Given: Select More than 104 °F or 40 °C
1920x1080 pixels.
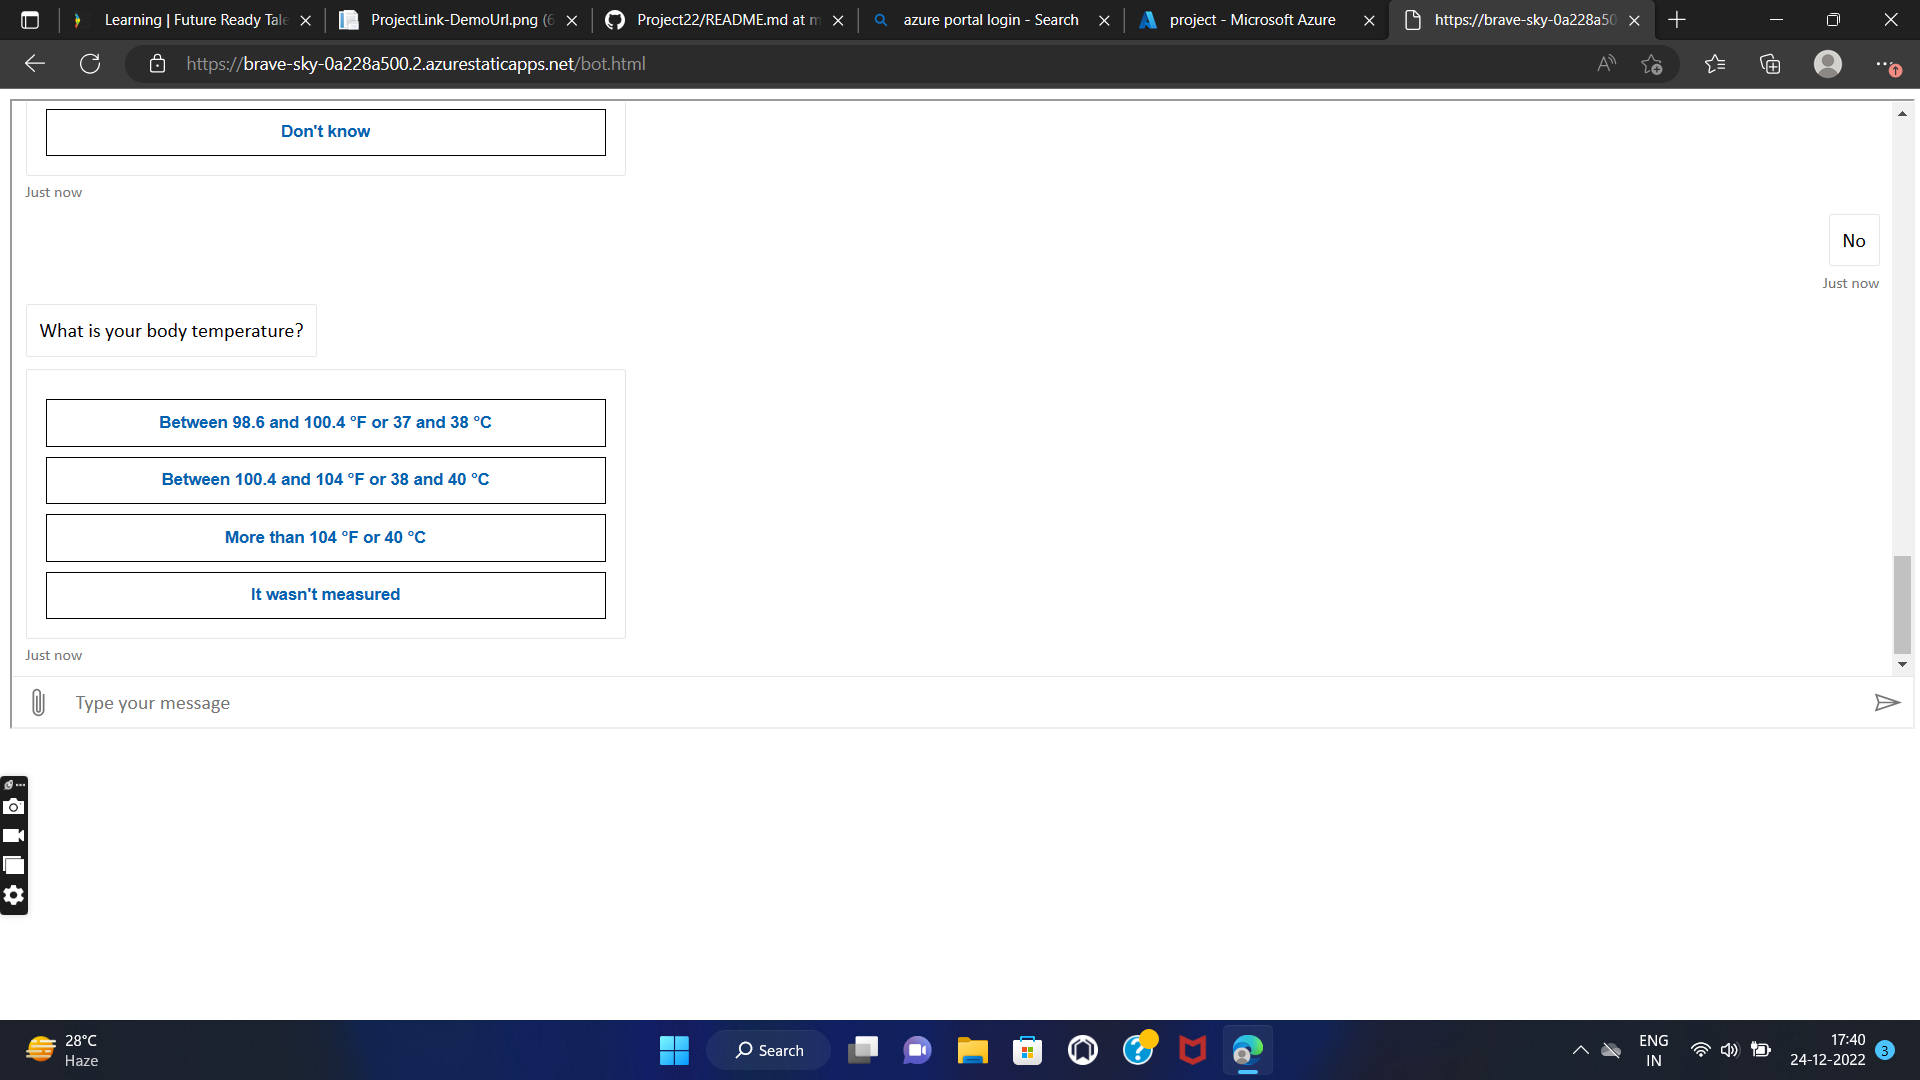Looking at the screenshot, I should pos(325,538).
